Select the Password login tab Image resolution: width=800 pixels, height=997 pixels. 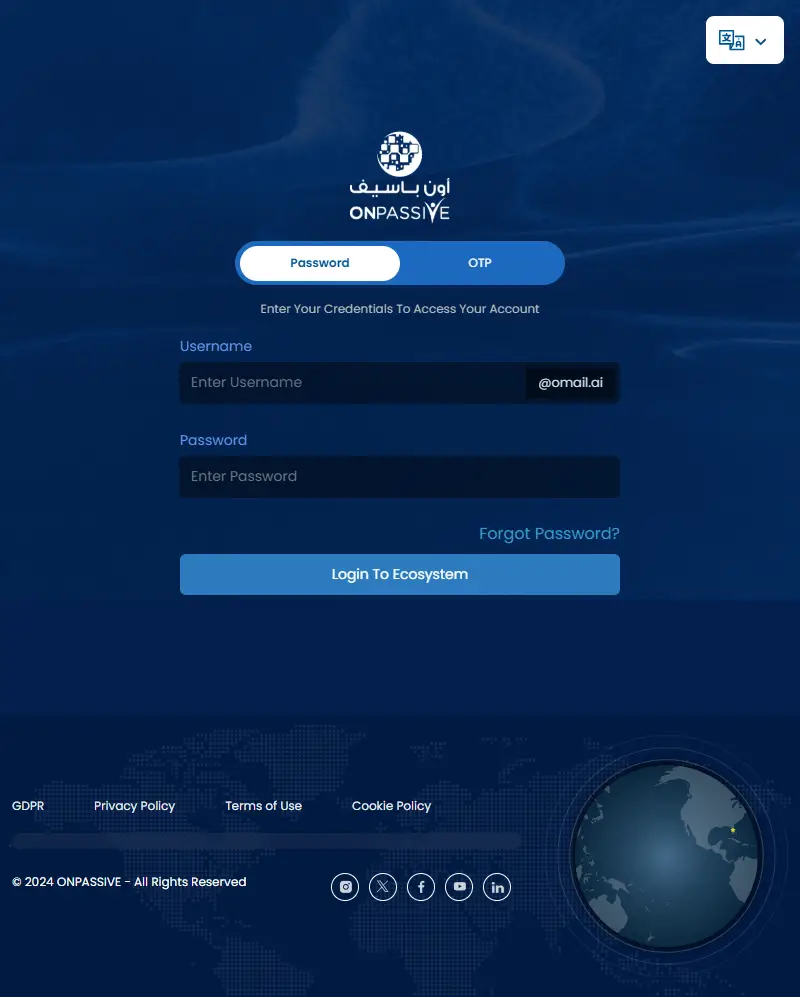[x=320, y=263]
